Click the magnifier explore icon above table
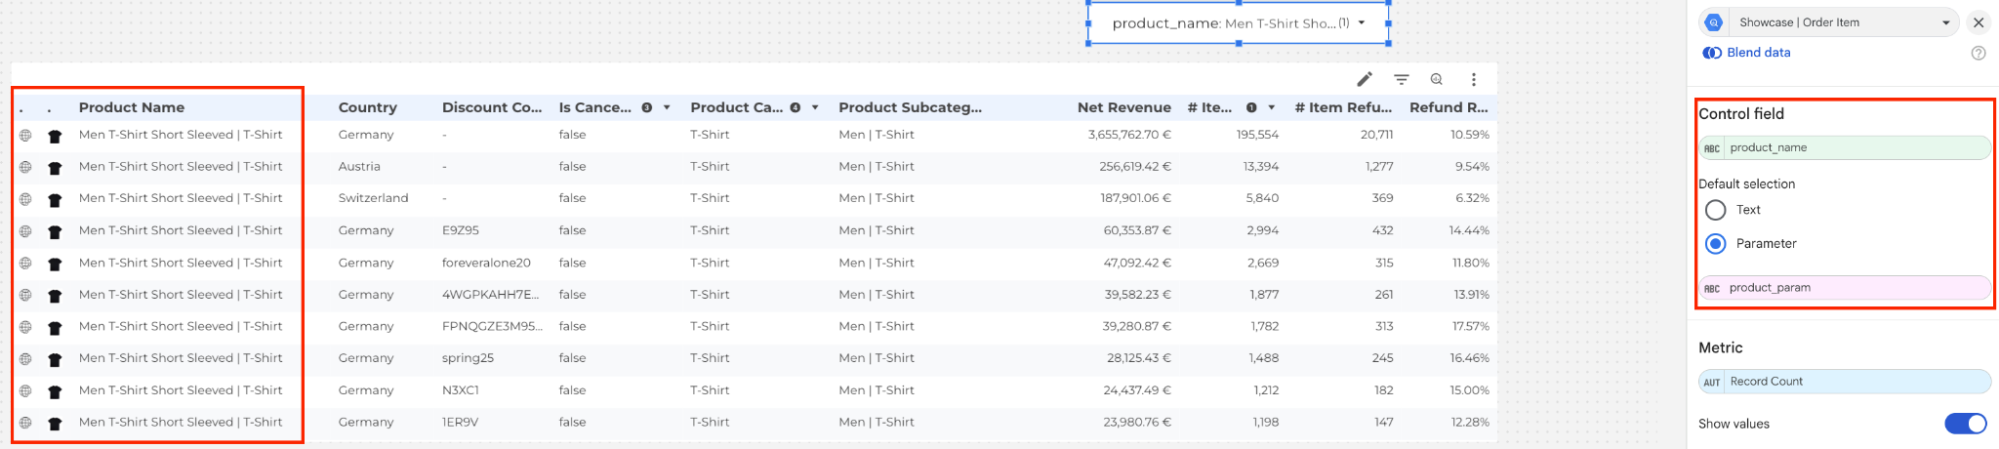 (1436, 79)
